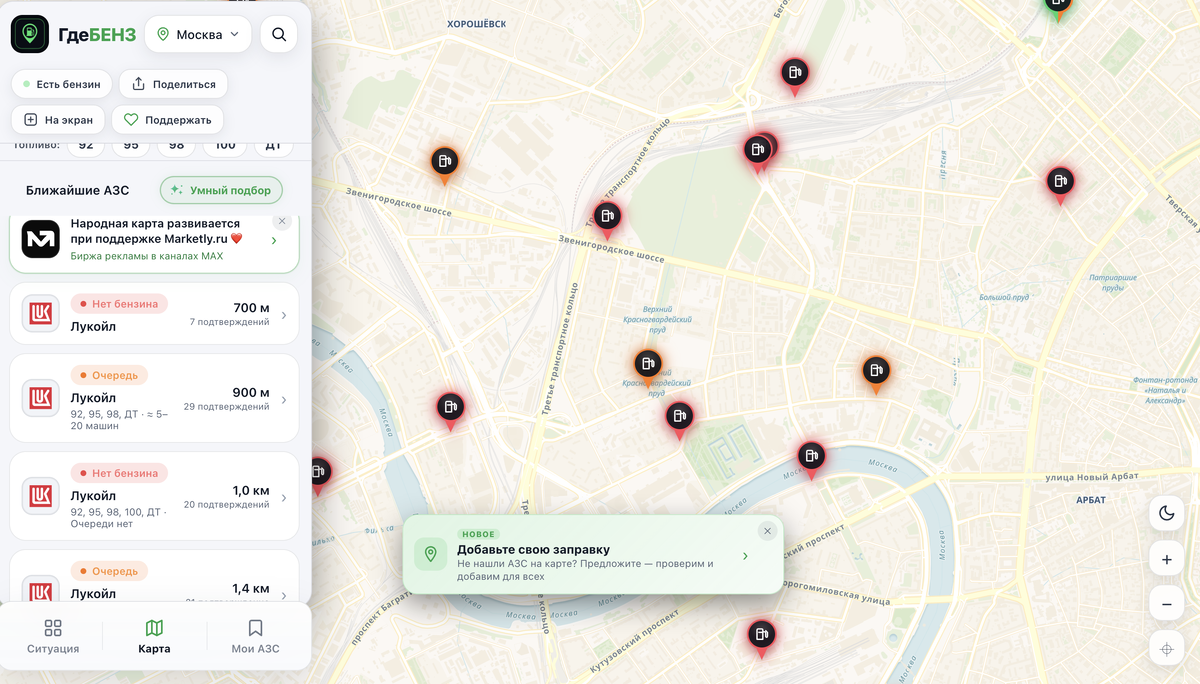
Task: Open the Marketly.ru sponsor banner
Action: (x=154, y=241)
